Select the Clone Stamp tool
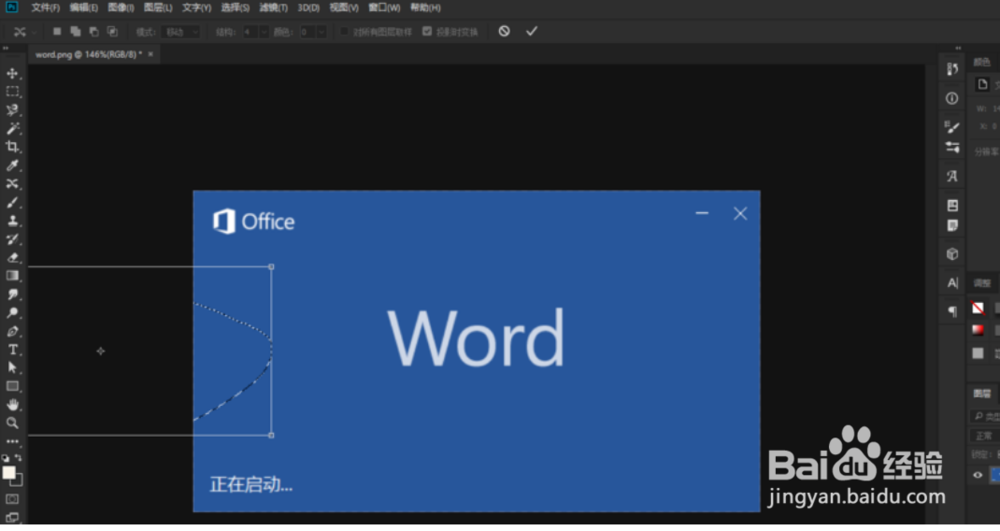 tap(12, 221)
